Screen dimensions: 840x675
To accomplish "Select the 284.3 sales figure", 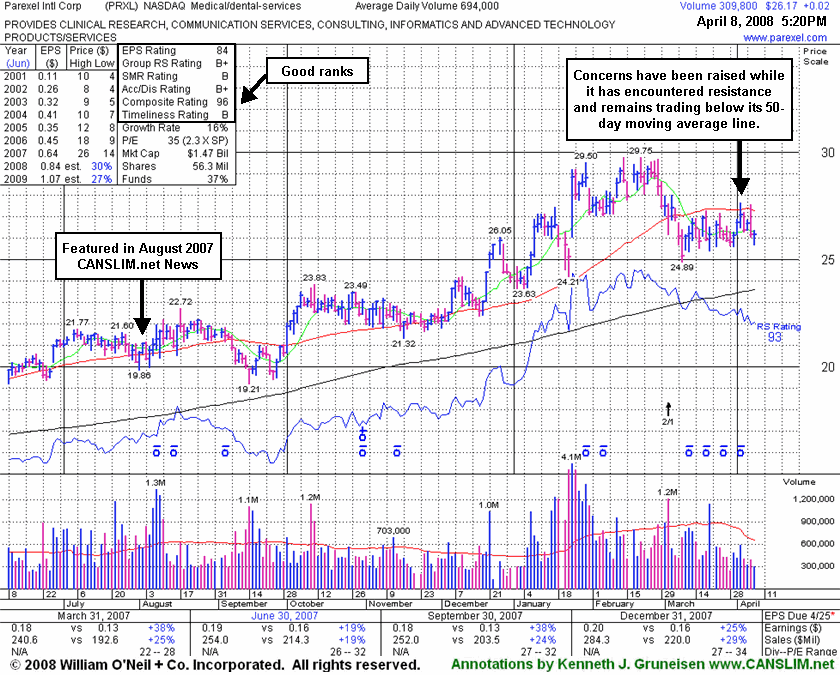I will coord(597,640).
